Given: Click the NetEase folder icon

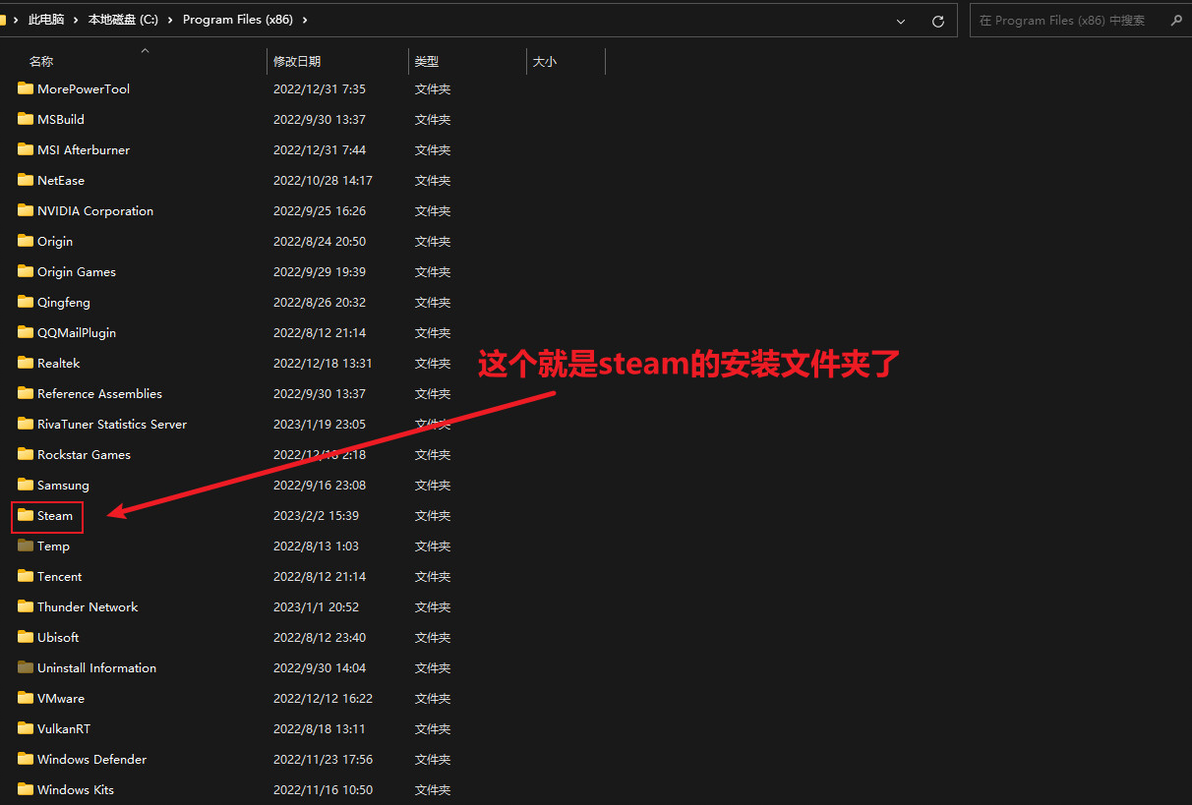Looking at the screenshot, I should coord(25,180).
